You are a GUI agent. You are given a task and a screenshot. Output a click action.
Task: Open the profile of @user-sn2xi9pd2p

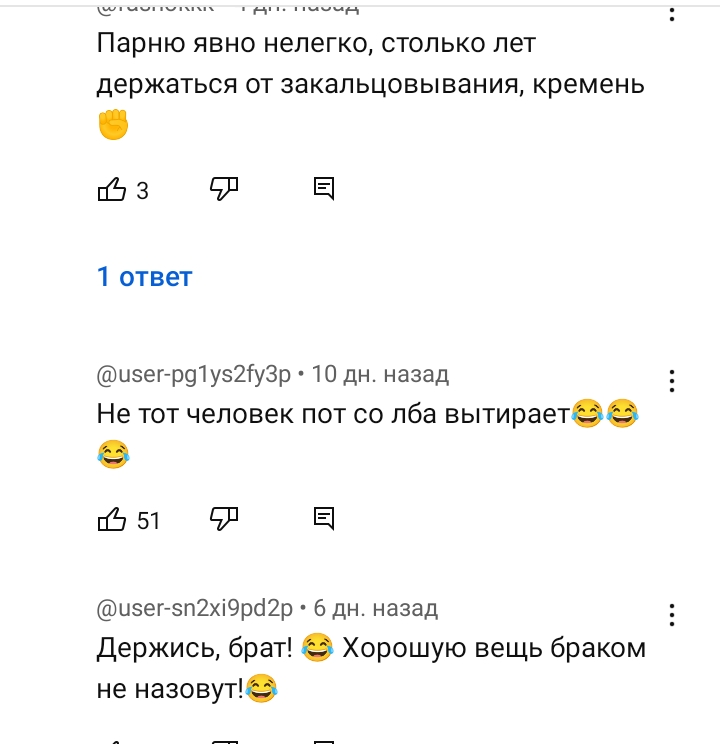[195, 608]
